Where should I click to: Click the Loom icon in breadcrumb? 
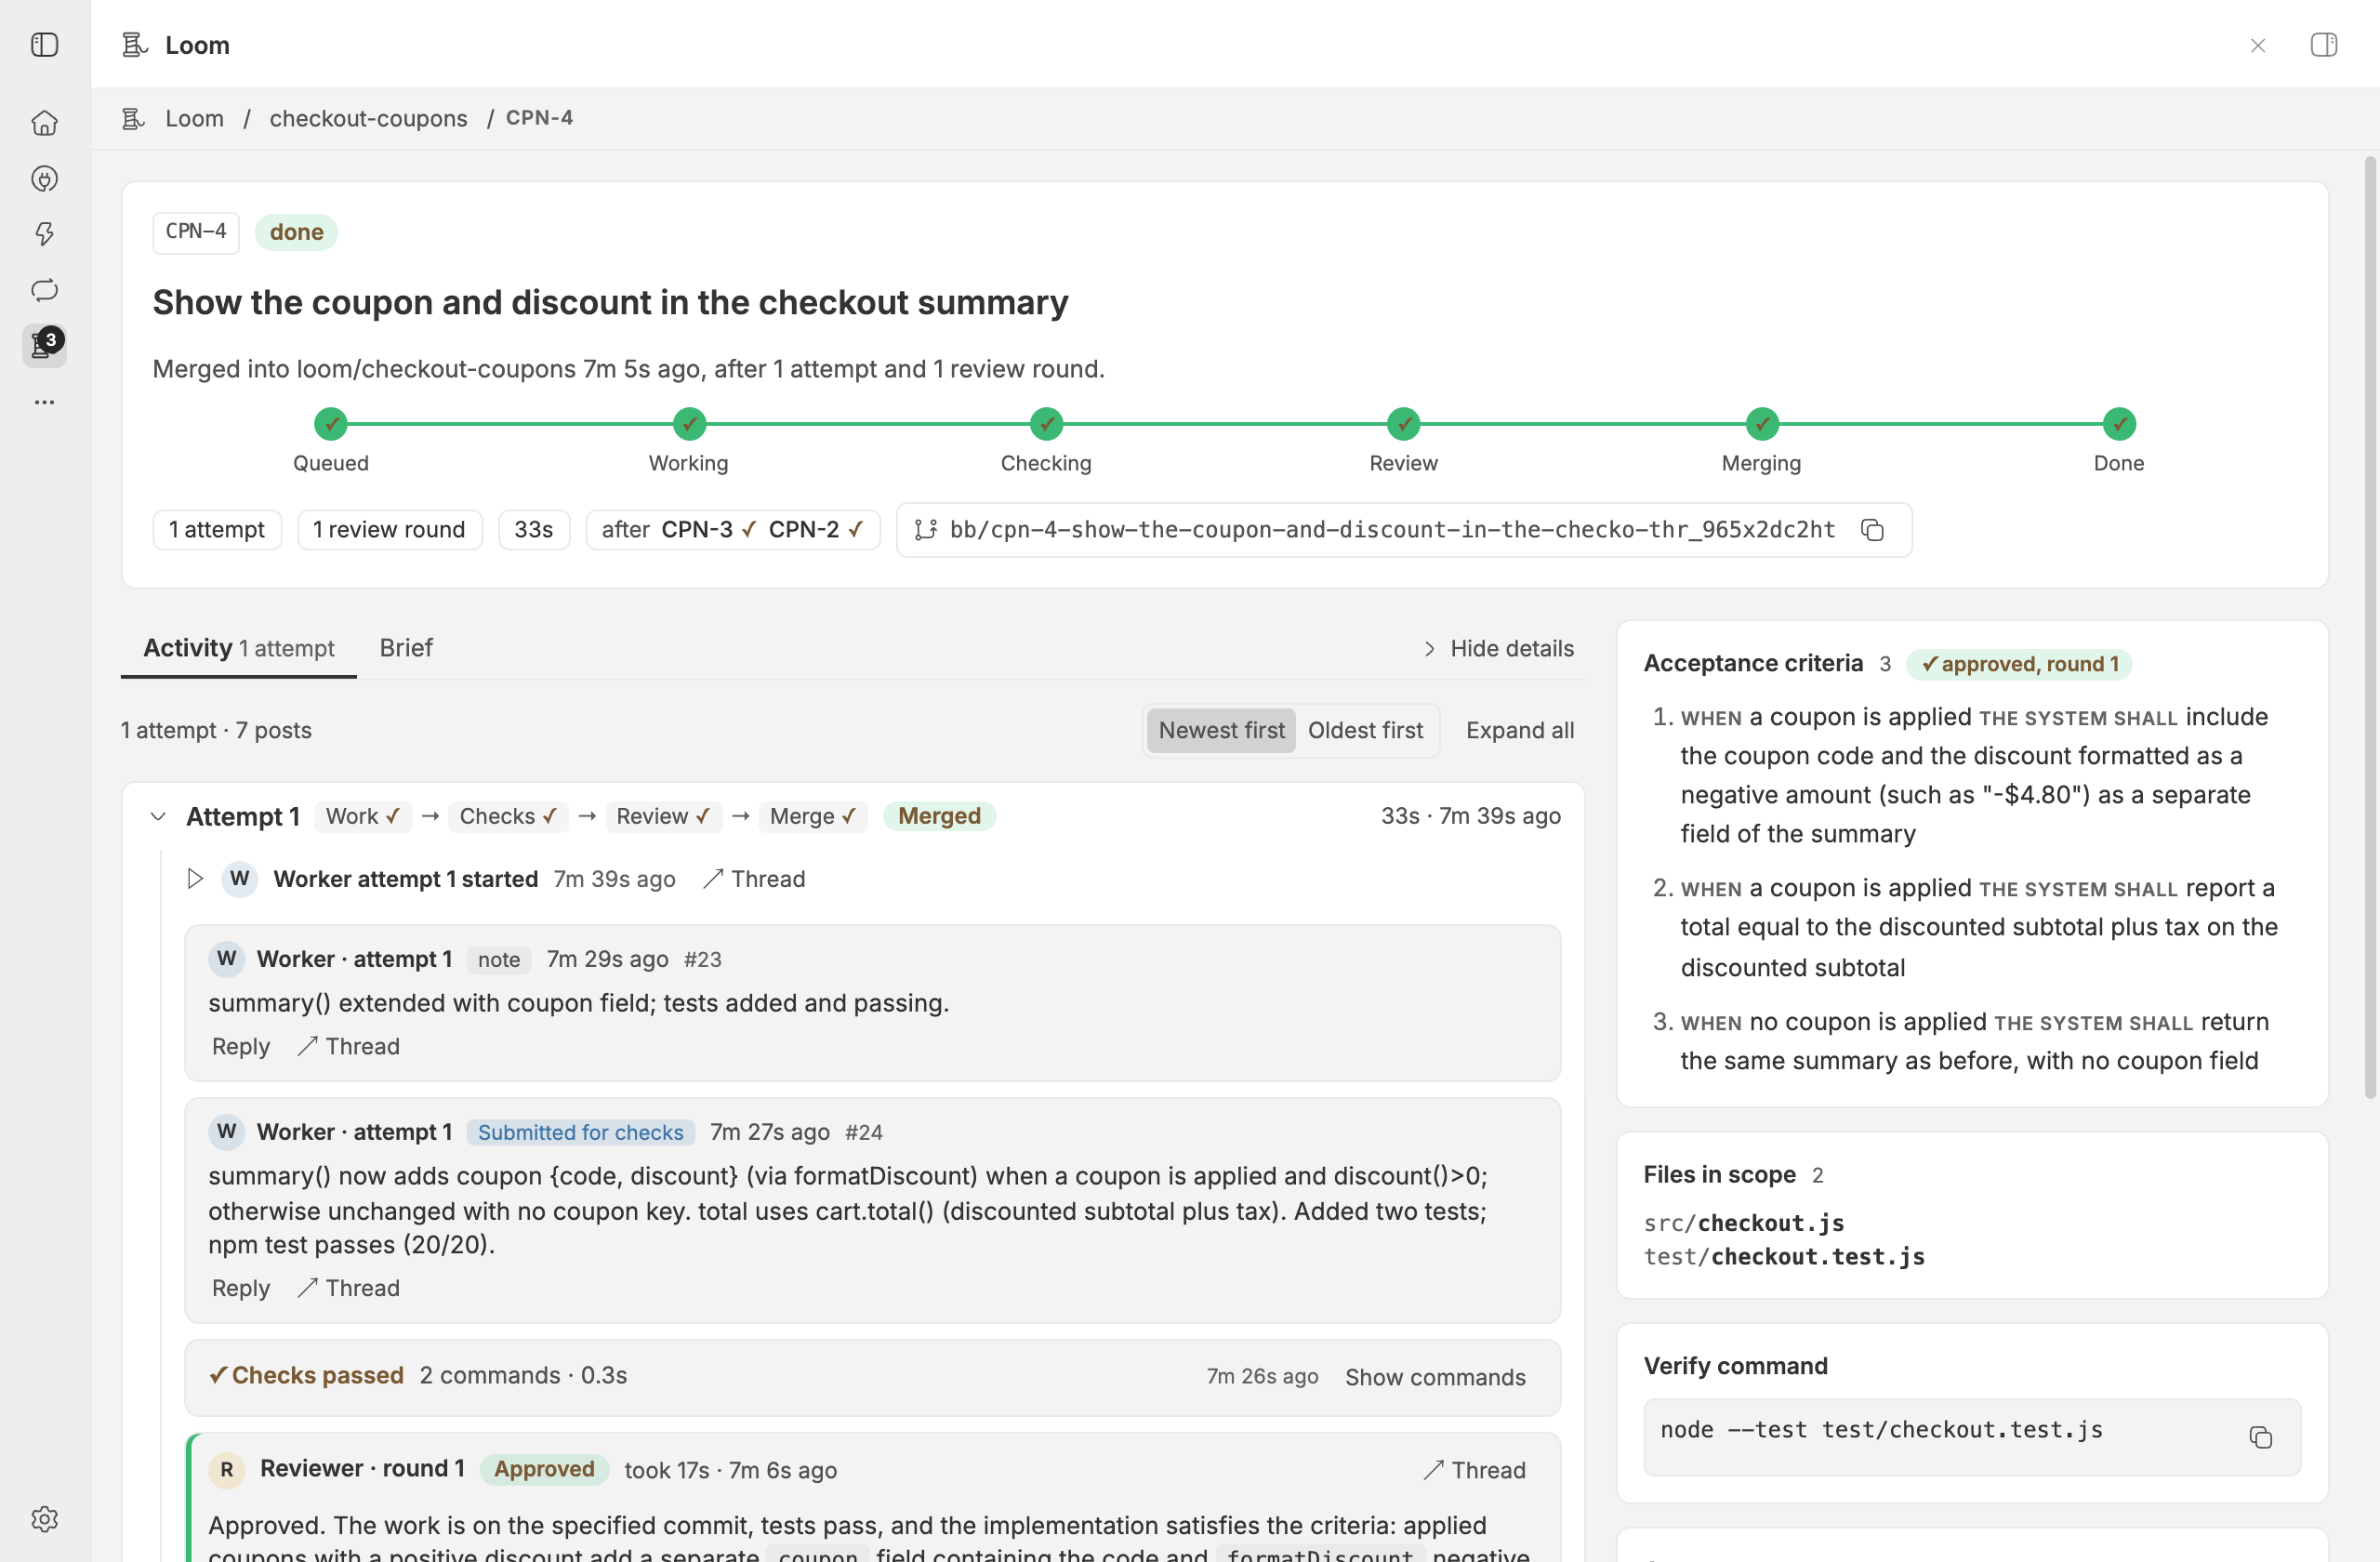pos(134,118)
